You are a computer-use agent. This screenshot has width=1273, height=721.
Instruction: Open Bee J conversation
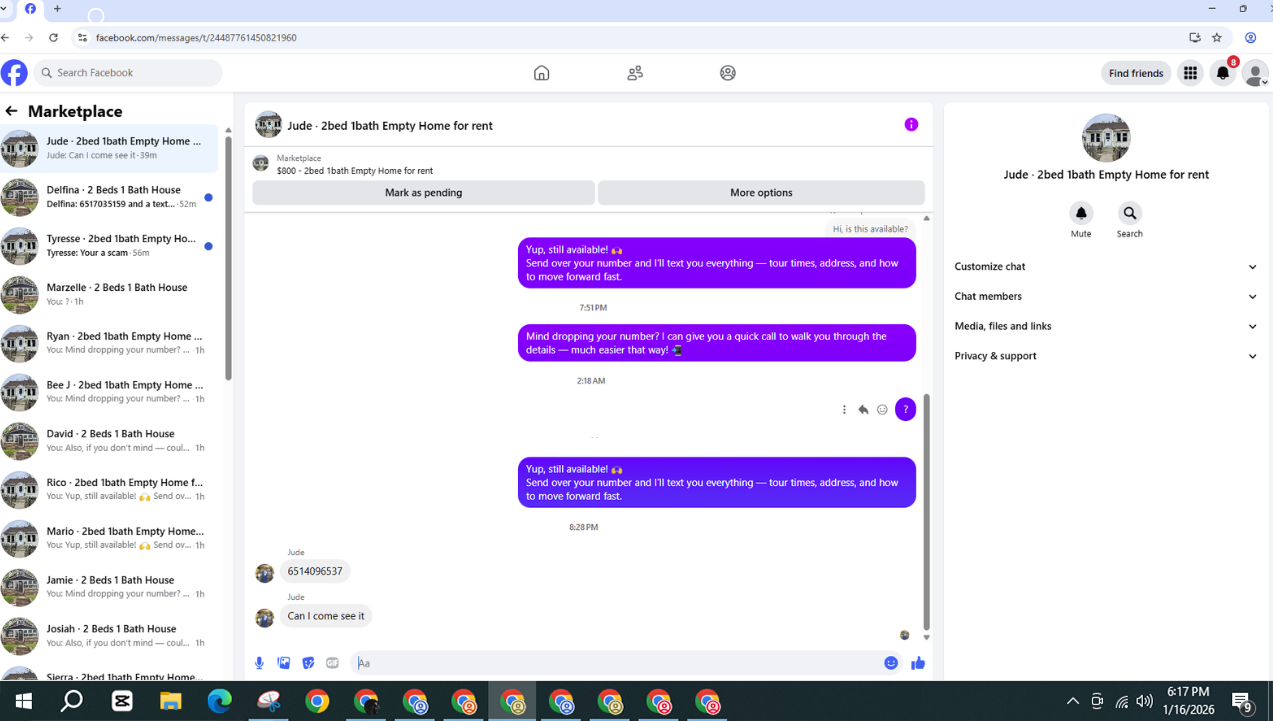(109, 392)
